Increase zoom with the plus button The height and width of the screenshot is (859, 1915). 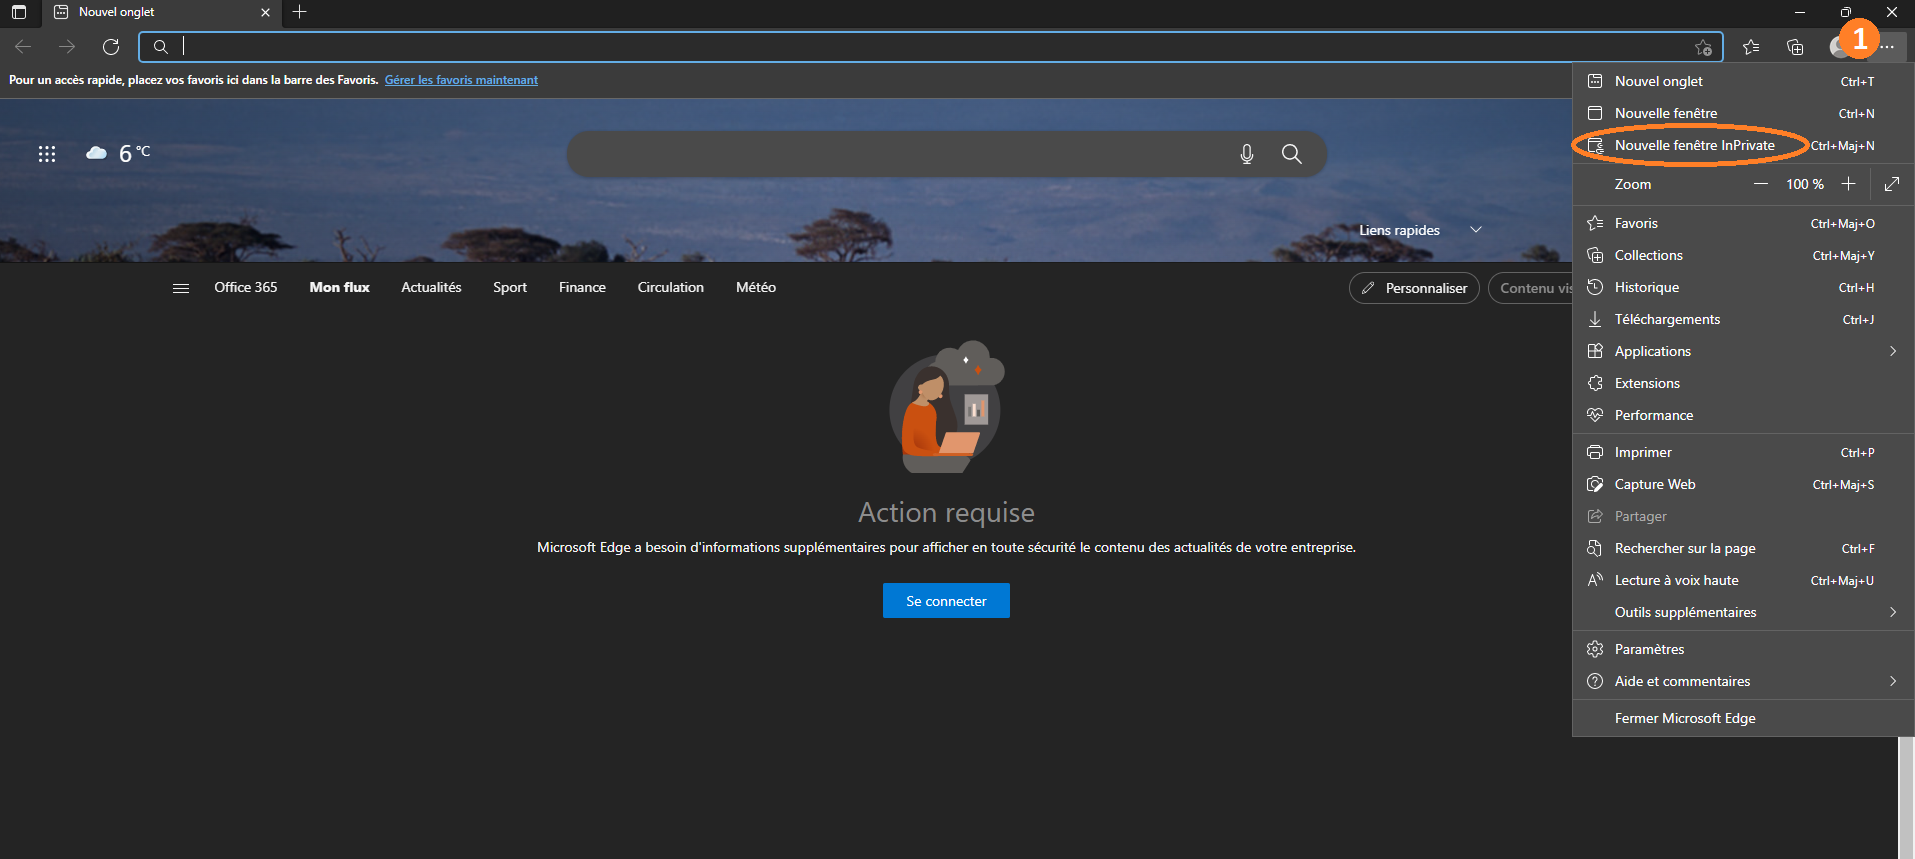pos(1848,184)
